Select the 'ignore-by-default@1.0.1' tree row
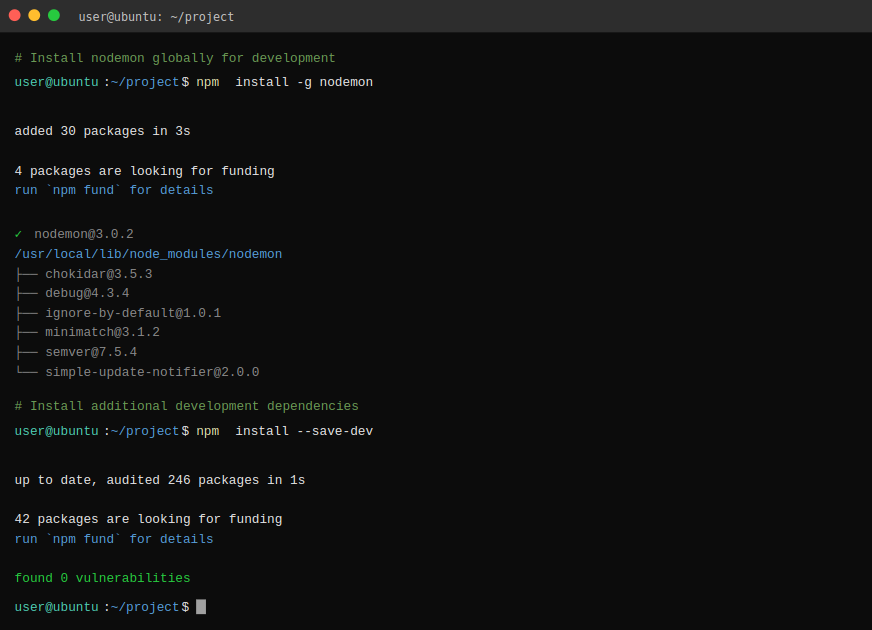 118,313
